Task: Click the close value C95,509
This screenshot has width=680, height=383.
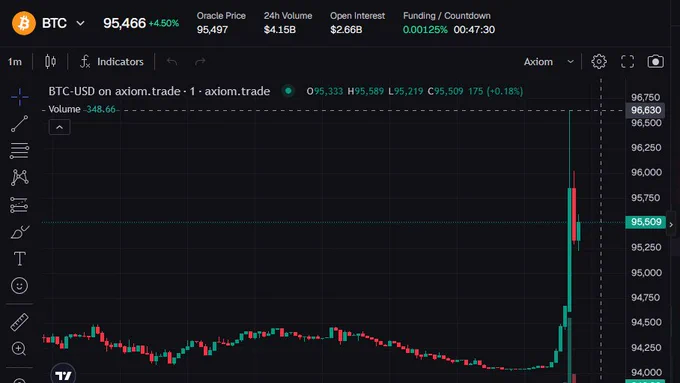Action: (x=445, y=92)
